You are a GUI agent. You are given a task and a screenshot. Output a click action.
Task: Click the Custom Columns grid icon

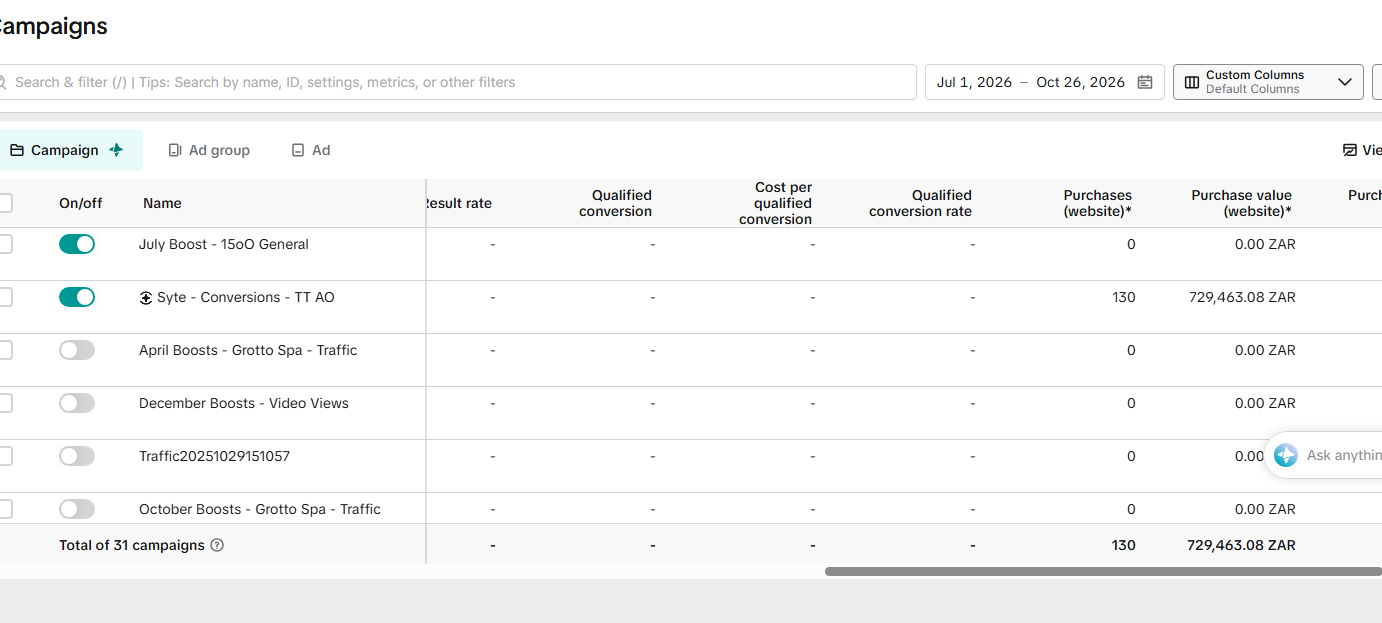point(1192,82)
